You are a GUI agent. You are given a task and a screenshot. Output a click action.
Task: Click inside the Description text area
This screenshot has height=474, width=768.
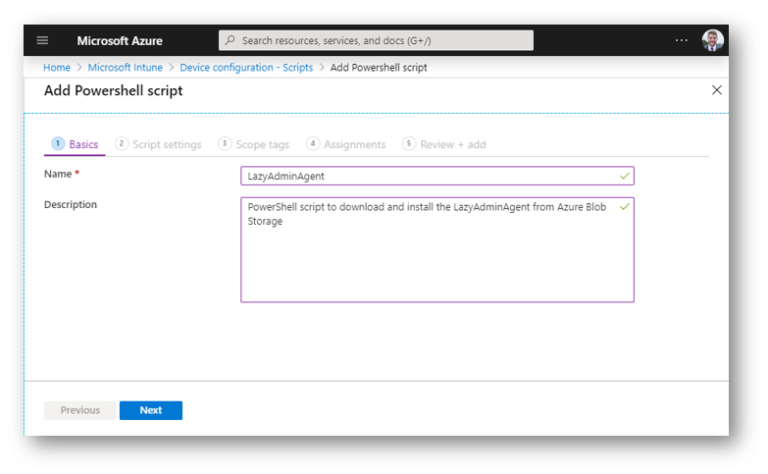(437, 250)
